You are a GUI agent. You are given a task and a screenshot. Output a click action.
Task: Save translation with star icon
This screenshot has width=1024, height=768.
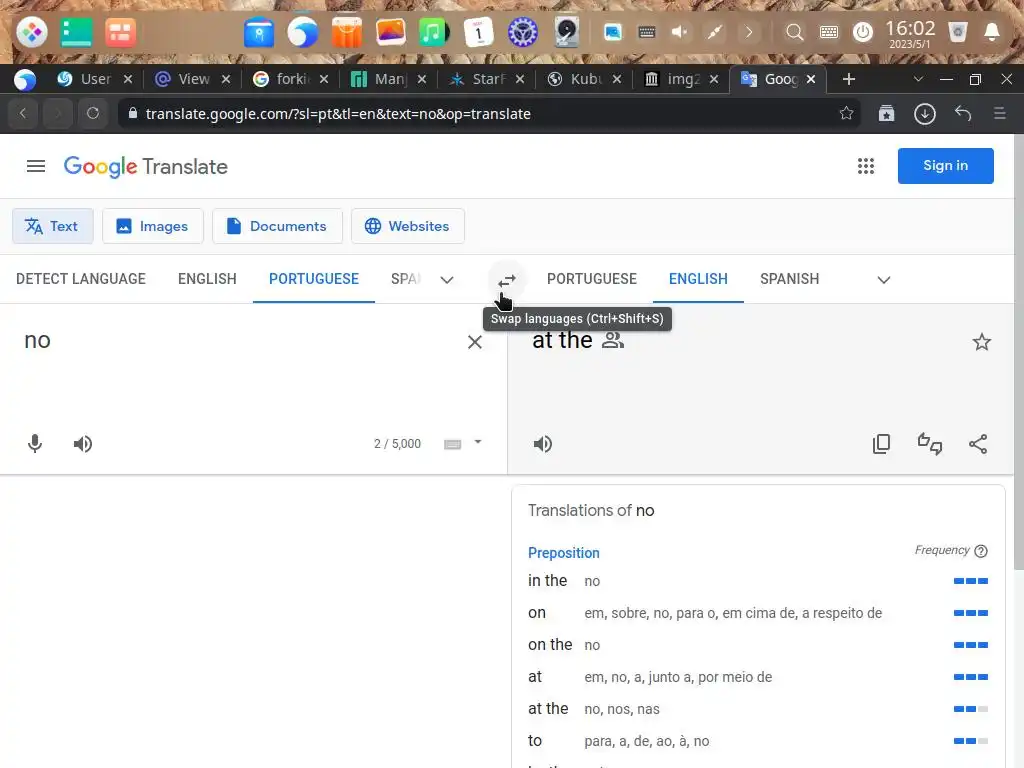click(x=982, y=342)
